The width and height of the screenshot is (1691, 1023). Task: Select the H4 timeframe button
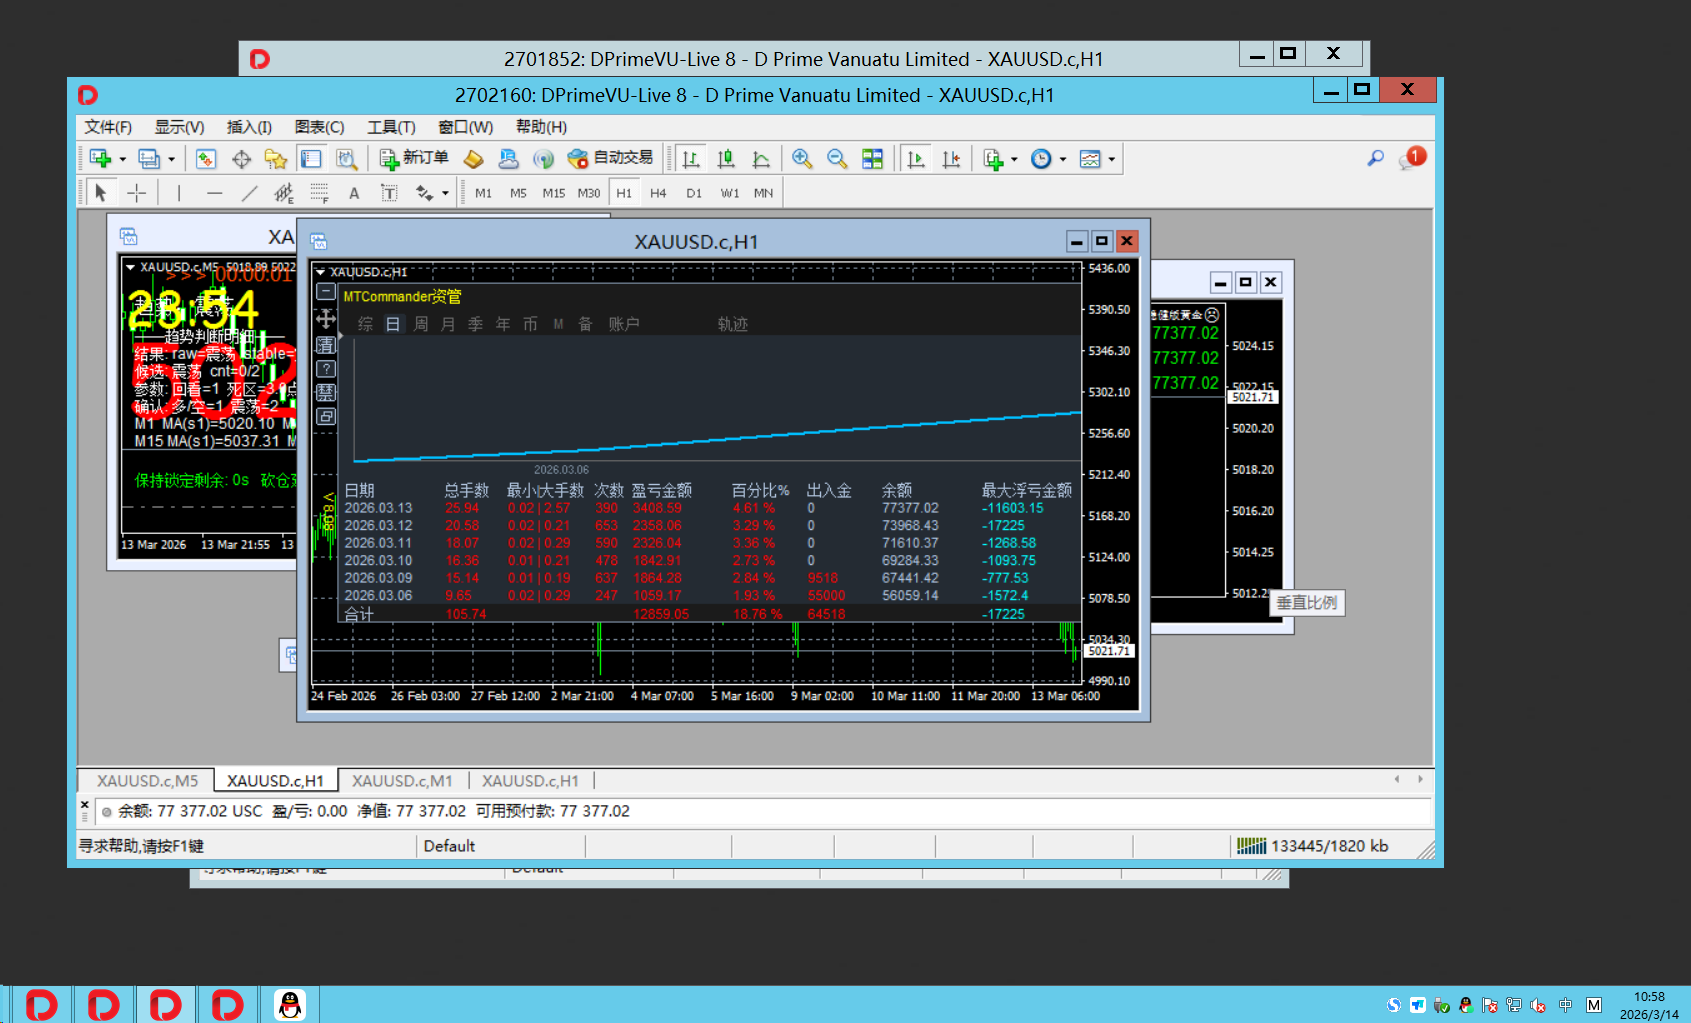point(658,193)
